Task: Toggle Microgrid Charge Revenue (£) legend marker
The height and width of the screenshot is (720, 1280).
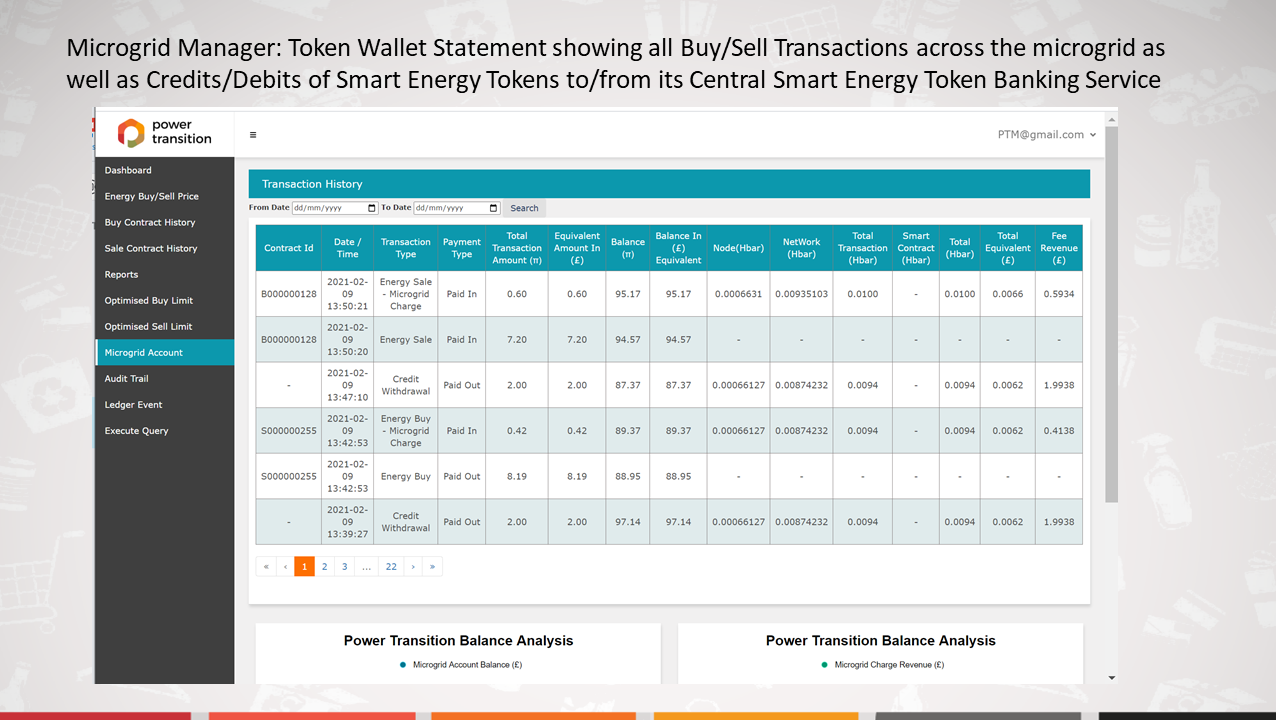Action: click(824, 664)
